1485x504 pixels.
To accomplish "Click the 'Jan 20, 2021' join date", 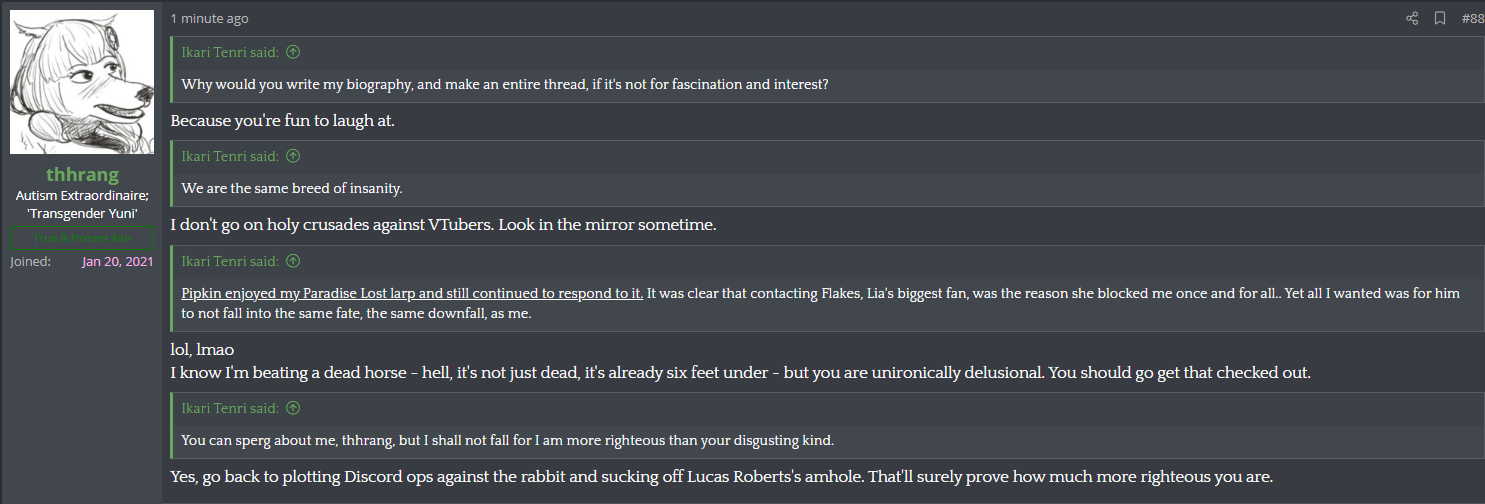I will [117, 262].
